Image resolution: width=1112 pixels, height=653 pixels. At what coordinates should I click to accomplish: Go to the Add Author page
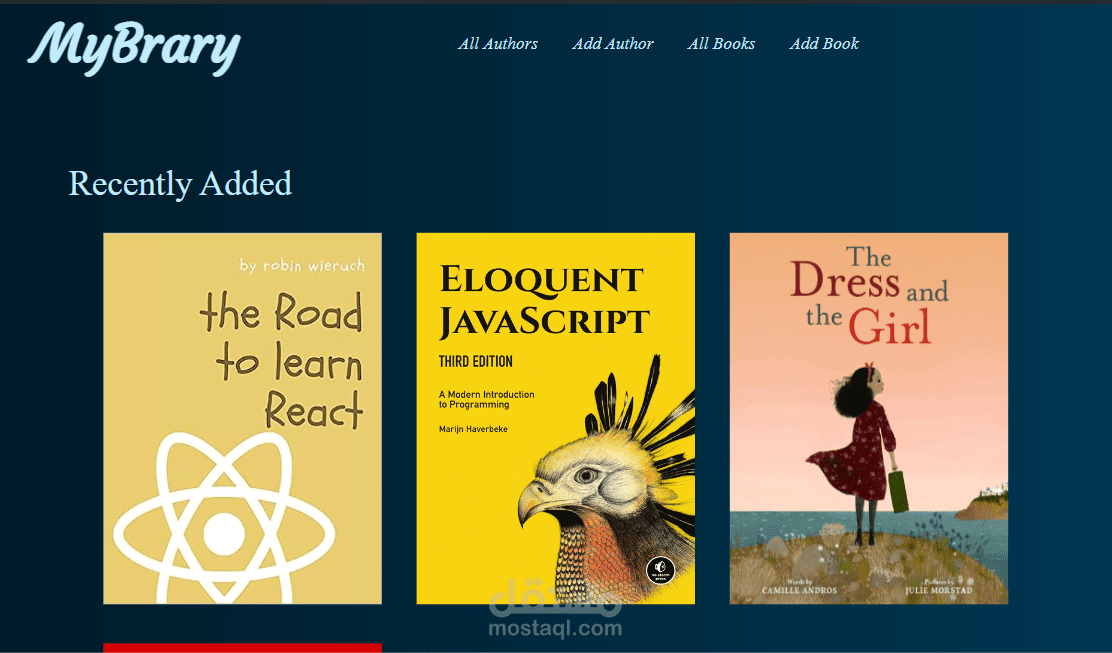click(613, 44)
